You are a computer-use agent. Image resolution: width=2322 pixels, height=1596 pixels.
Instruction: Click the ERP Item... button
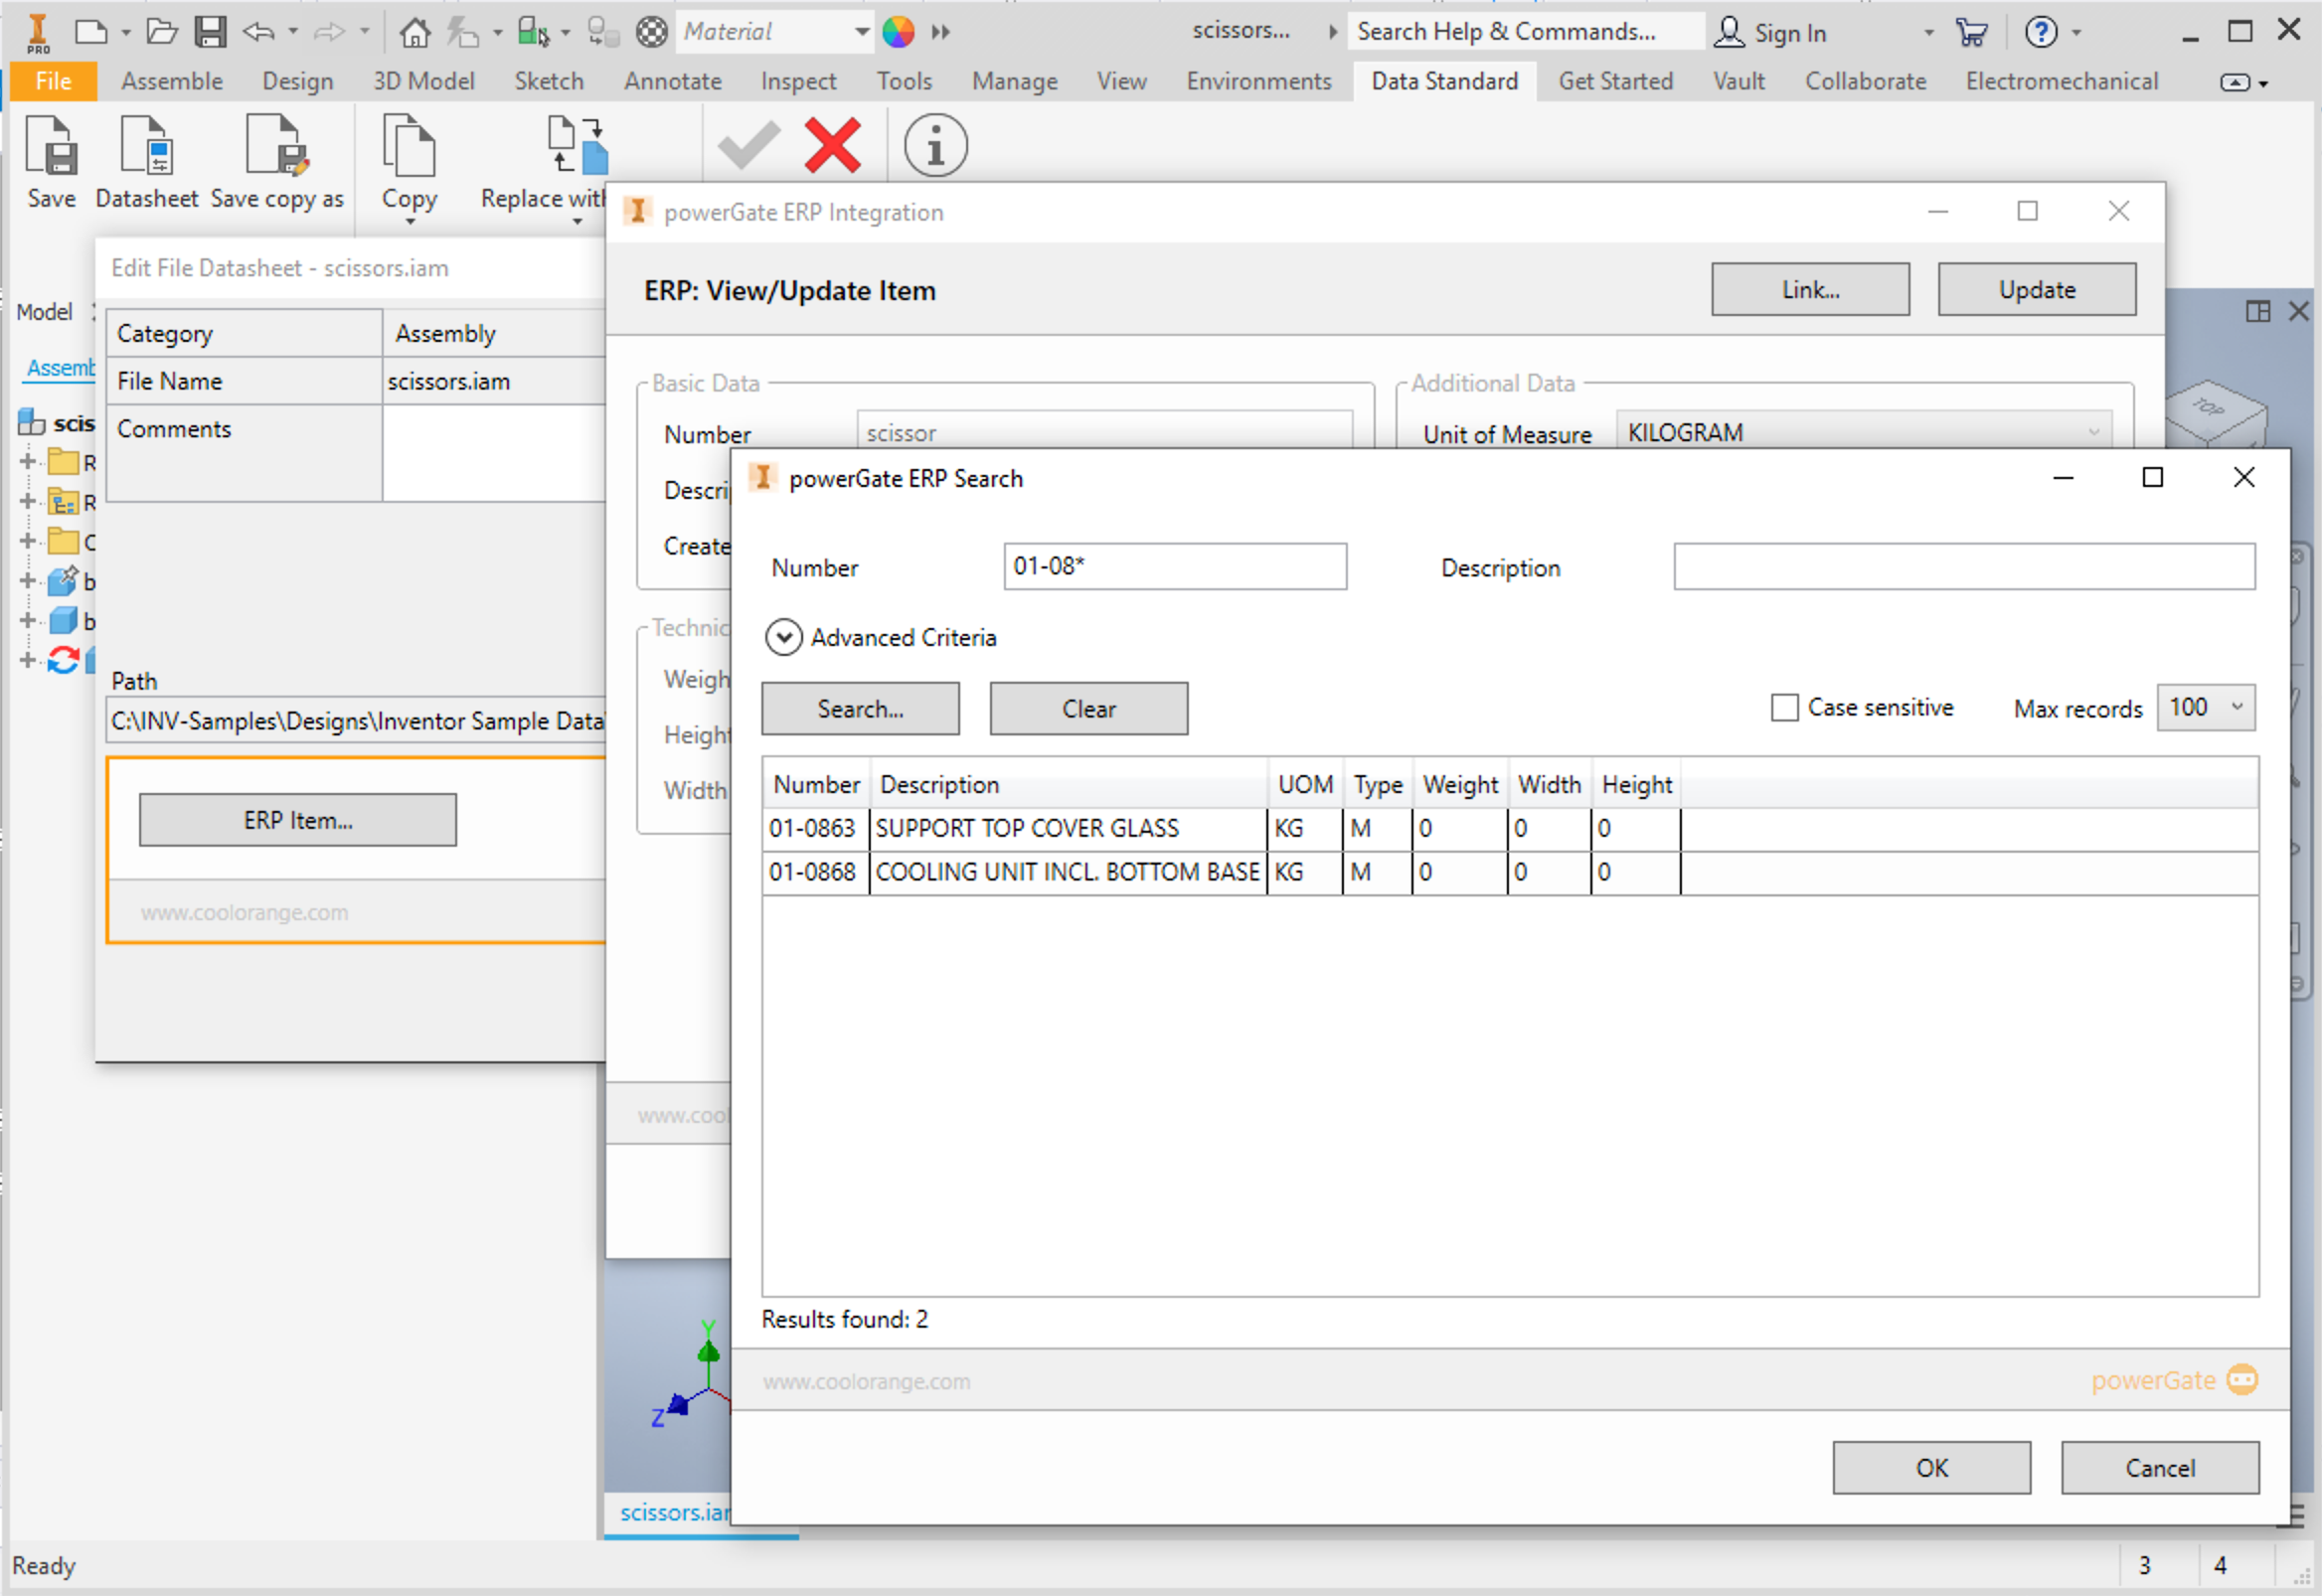(x=297, y=820)
